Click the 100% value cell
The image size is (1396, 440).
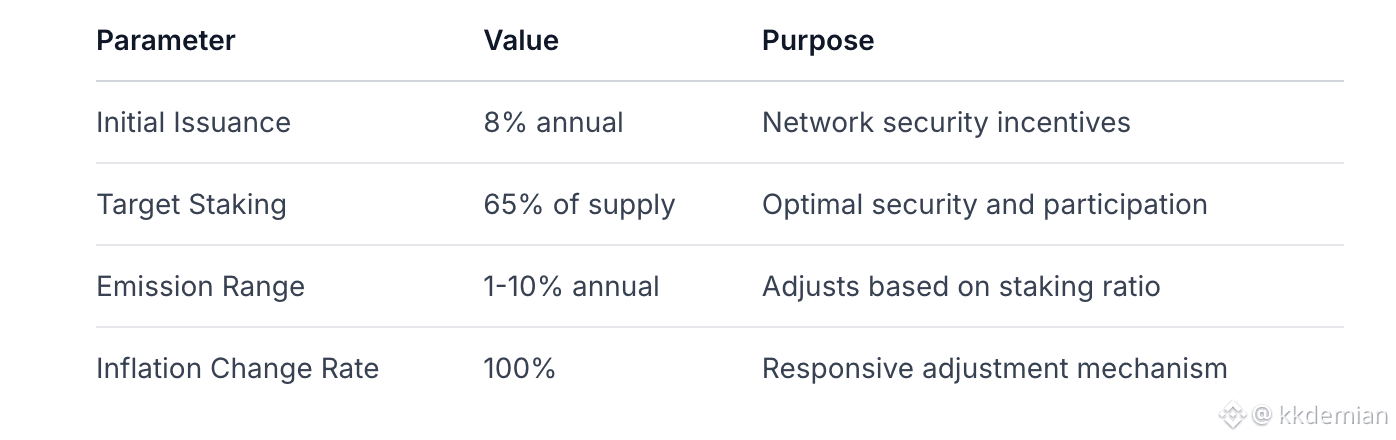(519, 368)
